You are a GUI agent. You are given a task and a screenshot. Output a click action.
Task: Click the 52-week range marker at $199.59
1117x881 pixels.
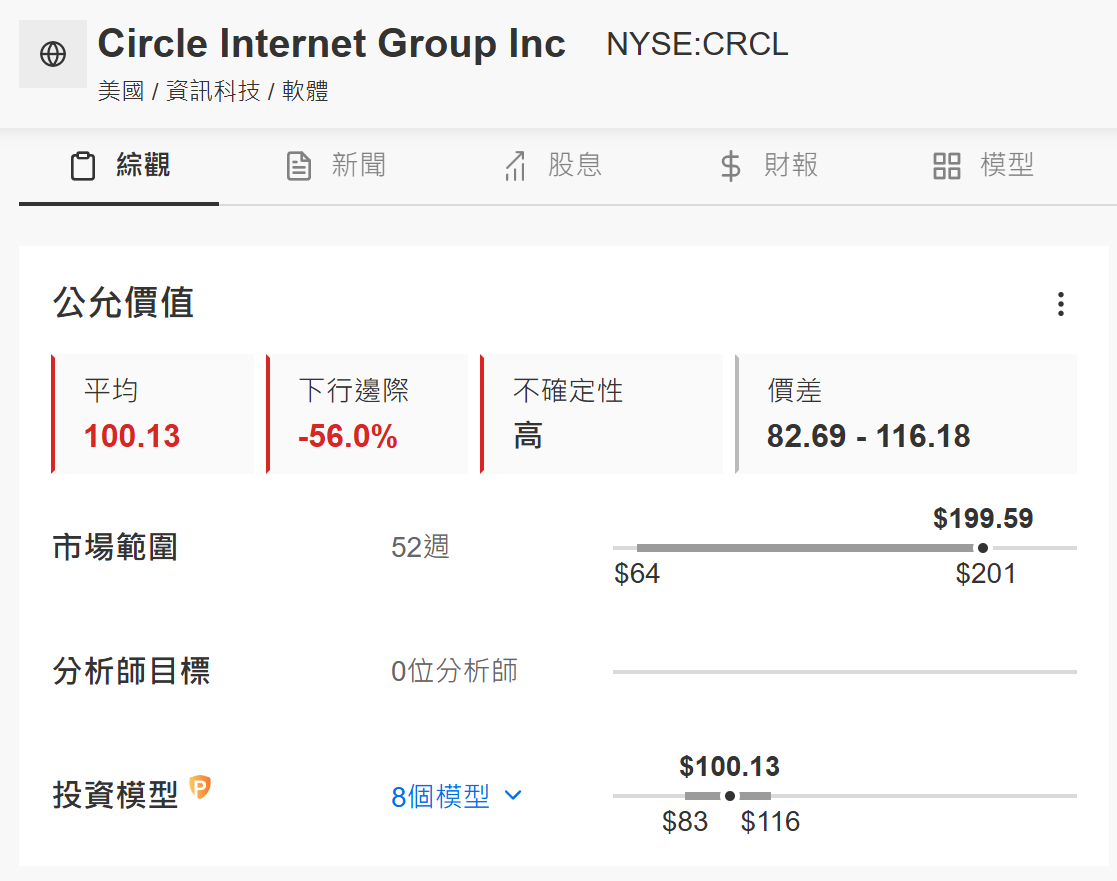pos(983,548)
